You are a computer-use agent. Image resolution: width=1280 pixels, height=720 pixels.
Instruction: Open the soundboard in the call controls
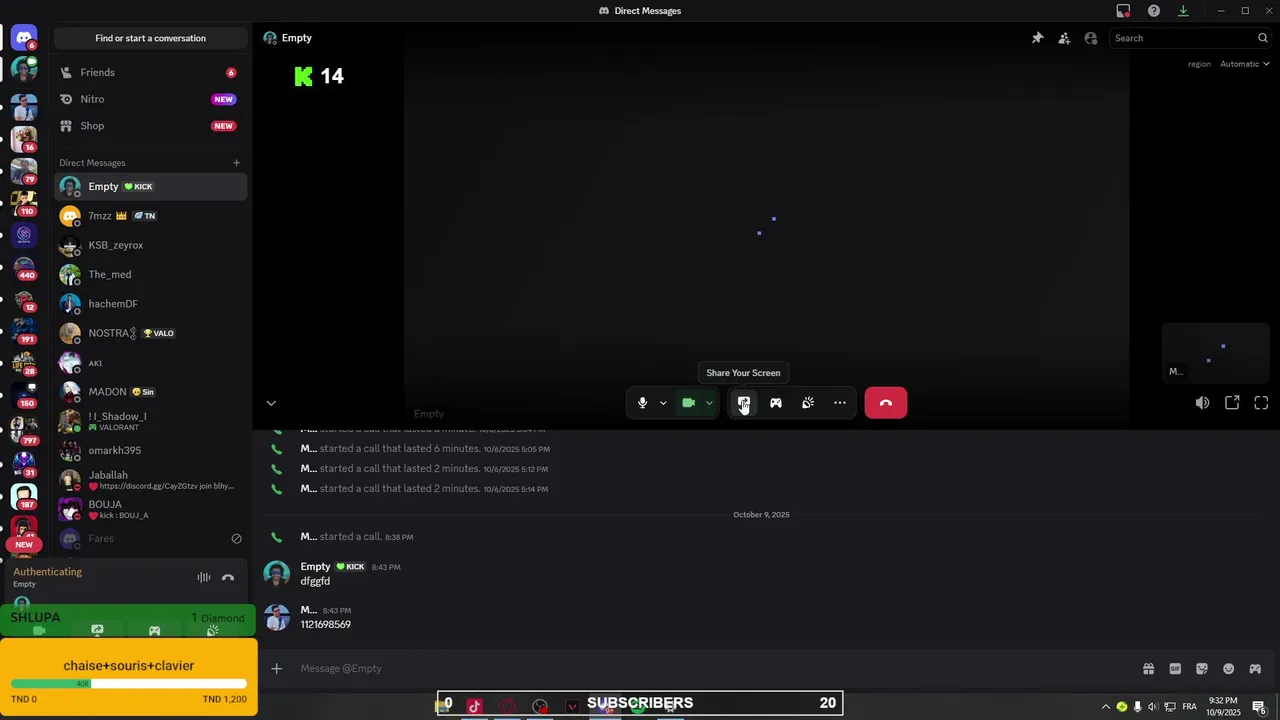tap(808, 403)
